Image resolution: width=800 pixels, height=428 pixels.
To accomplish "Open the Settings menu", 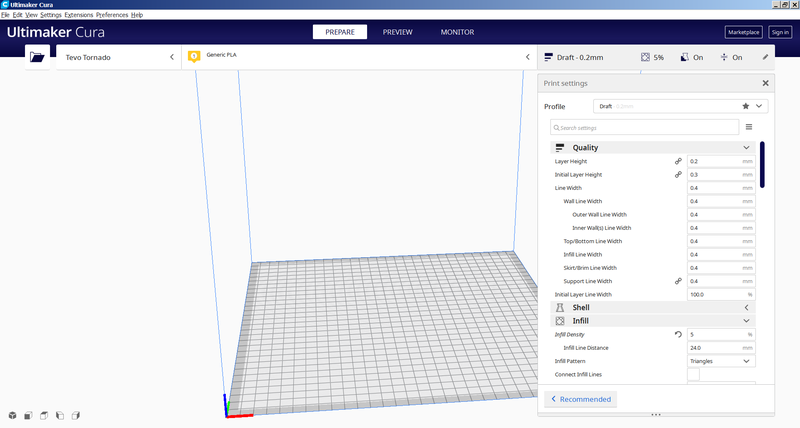I will [x=51, y=15].
